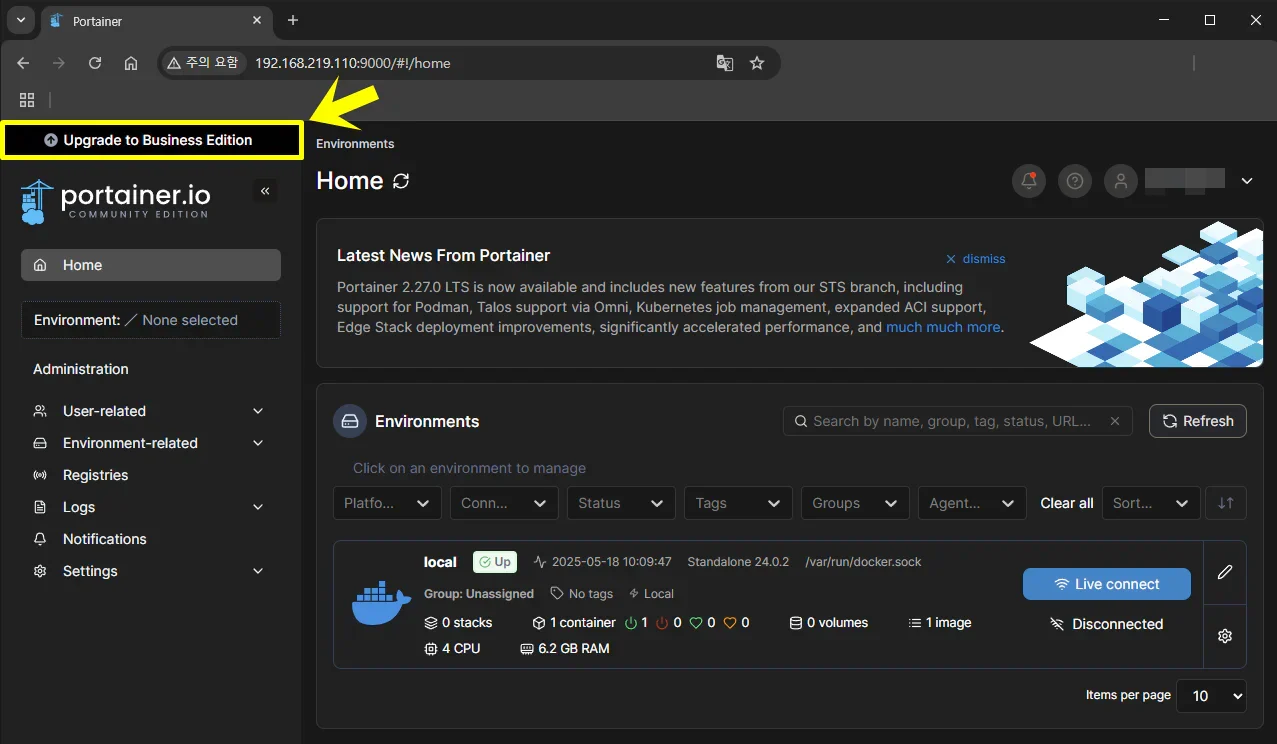Click the '6.2 GB RAM' value
The image size is (1277, 744).
[x=565, y=648]
